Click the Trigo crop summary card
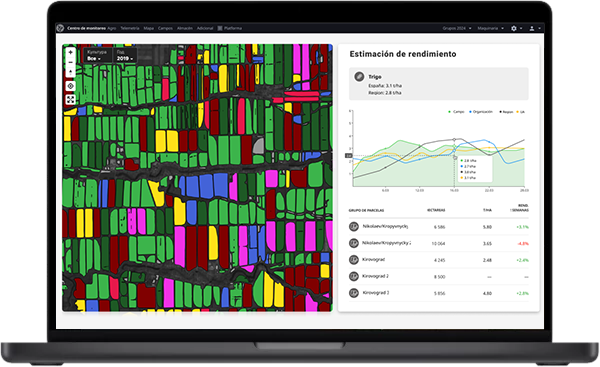The width and height of the screenshot is (600, 367). click(x=439, y=84)
